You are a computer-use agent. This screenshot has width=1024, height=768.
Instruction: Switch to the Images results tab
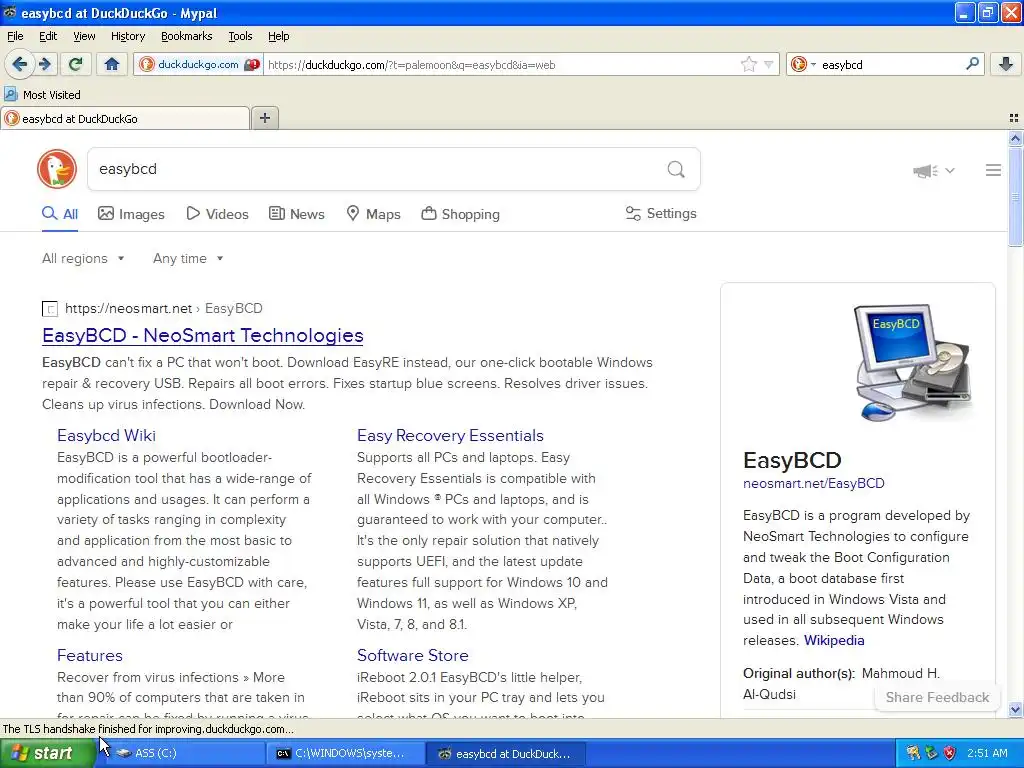click(131, 214)
